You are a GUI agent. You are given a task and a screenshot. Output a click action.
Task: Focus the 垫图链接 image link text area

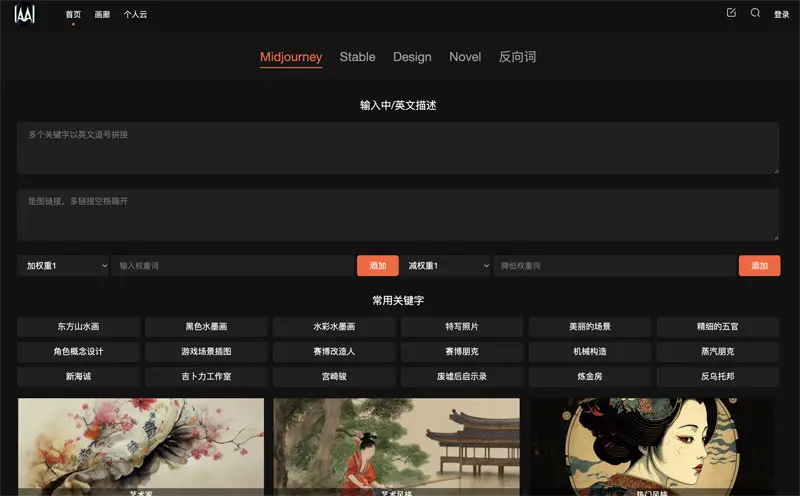tap(398, 215)
